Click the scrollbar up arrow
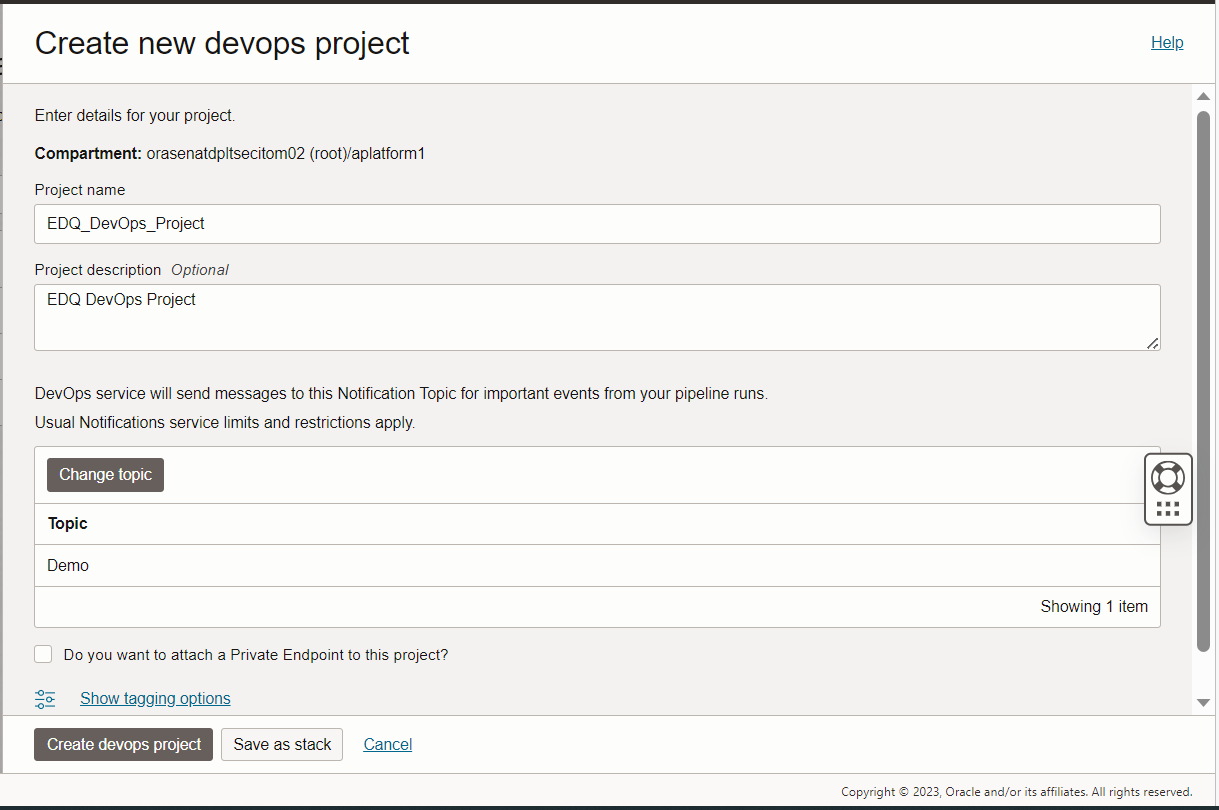Screen dimensions: 1219x810 click(1204, 96)
